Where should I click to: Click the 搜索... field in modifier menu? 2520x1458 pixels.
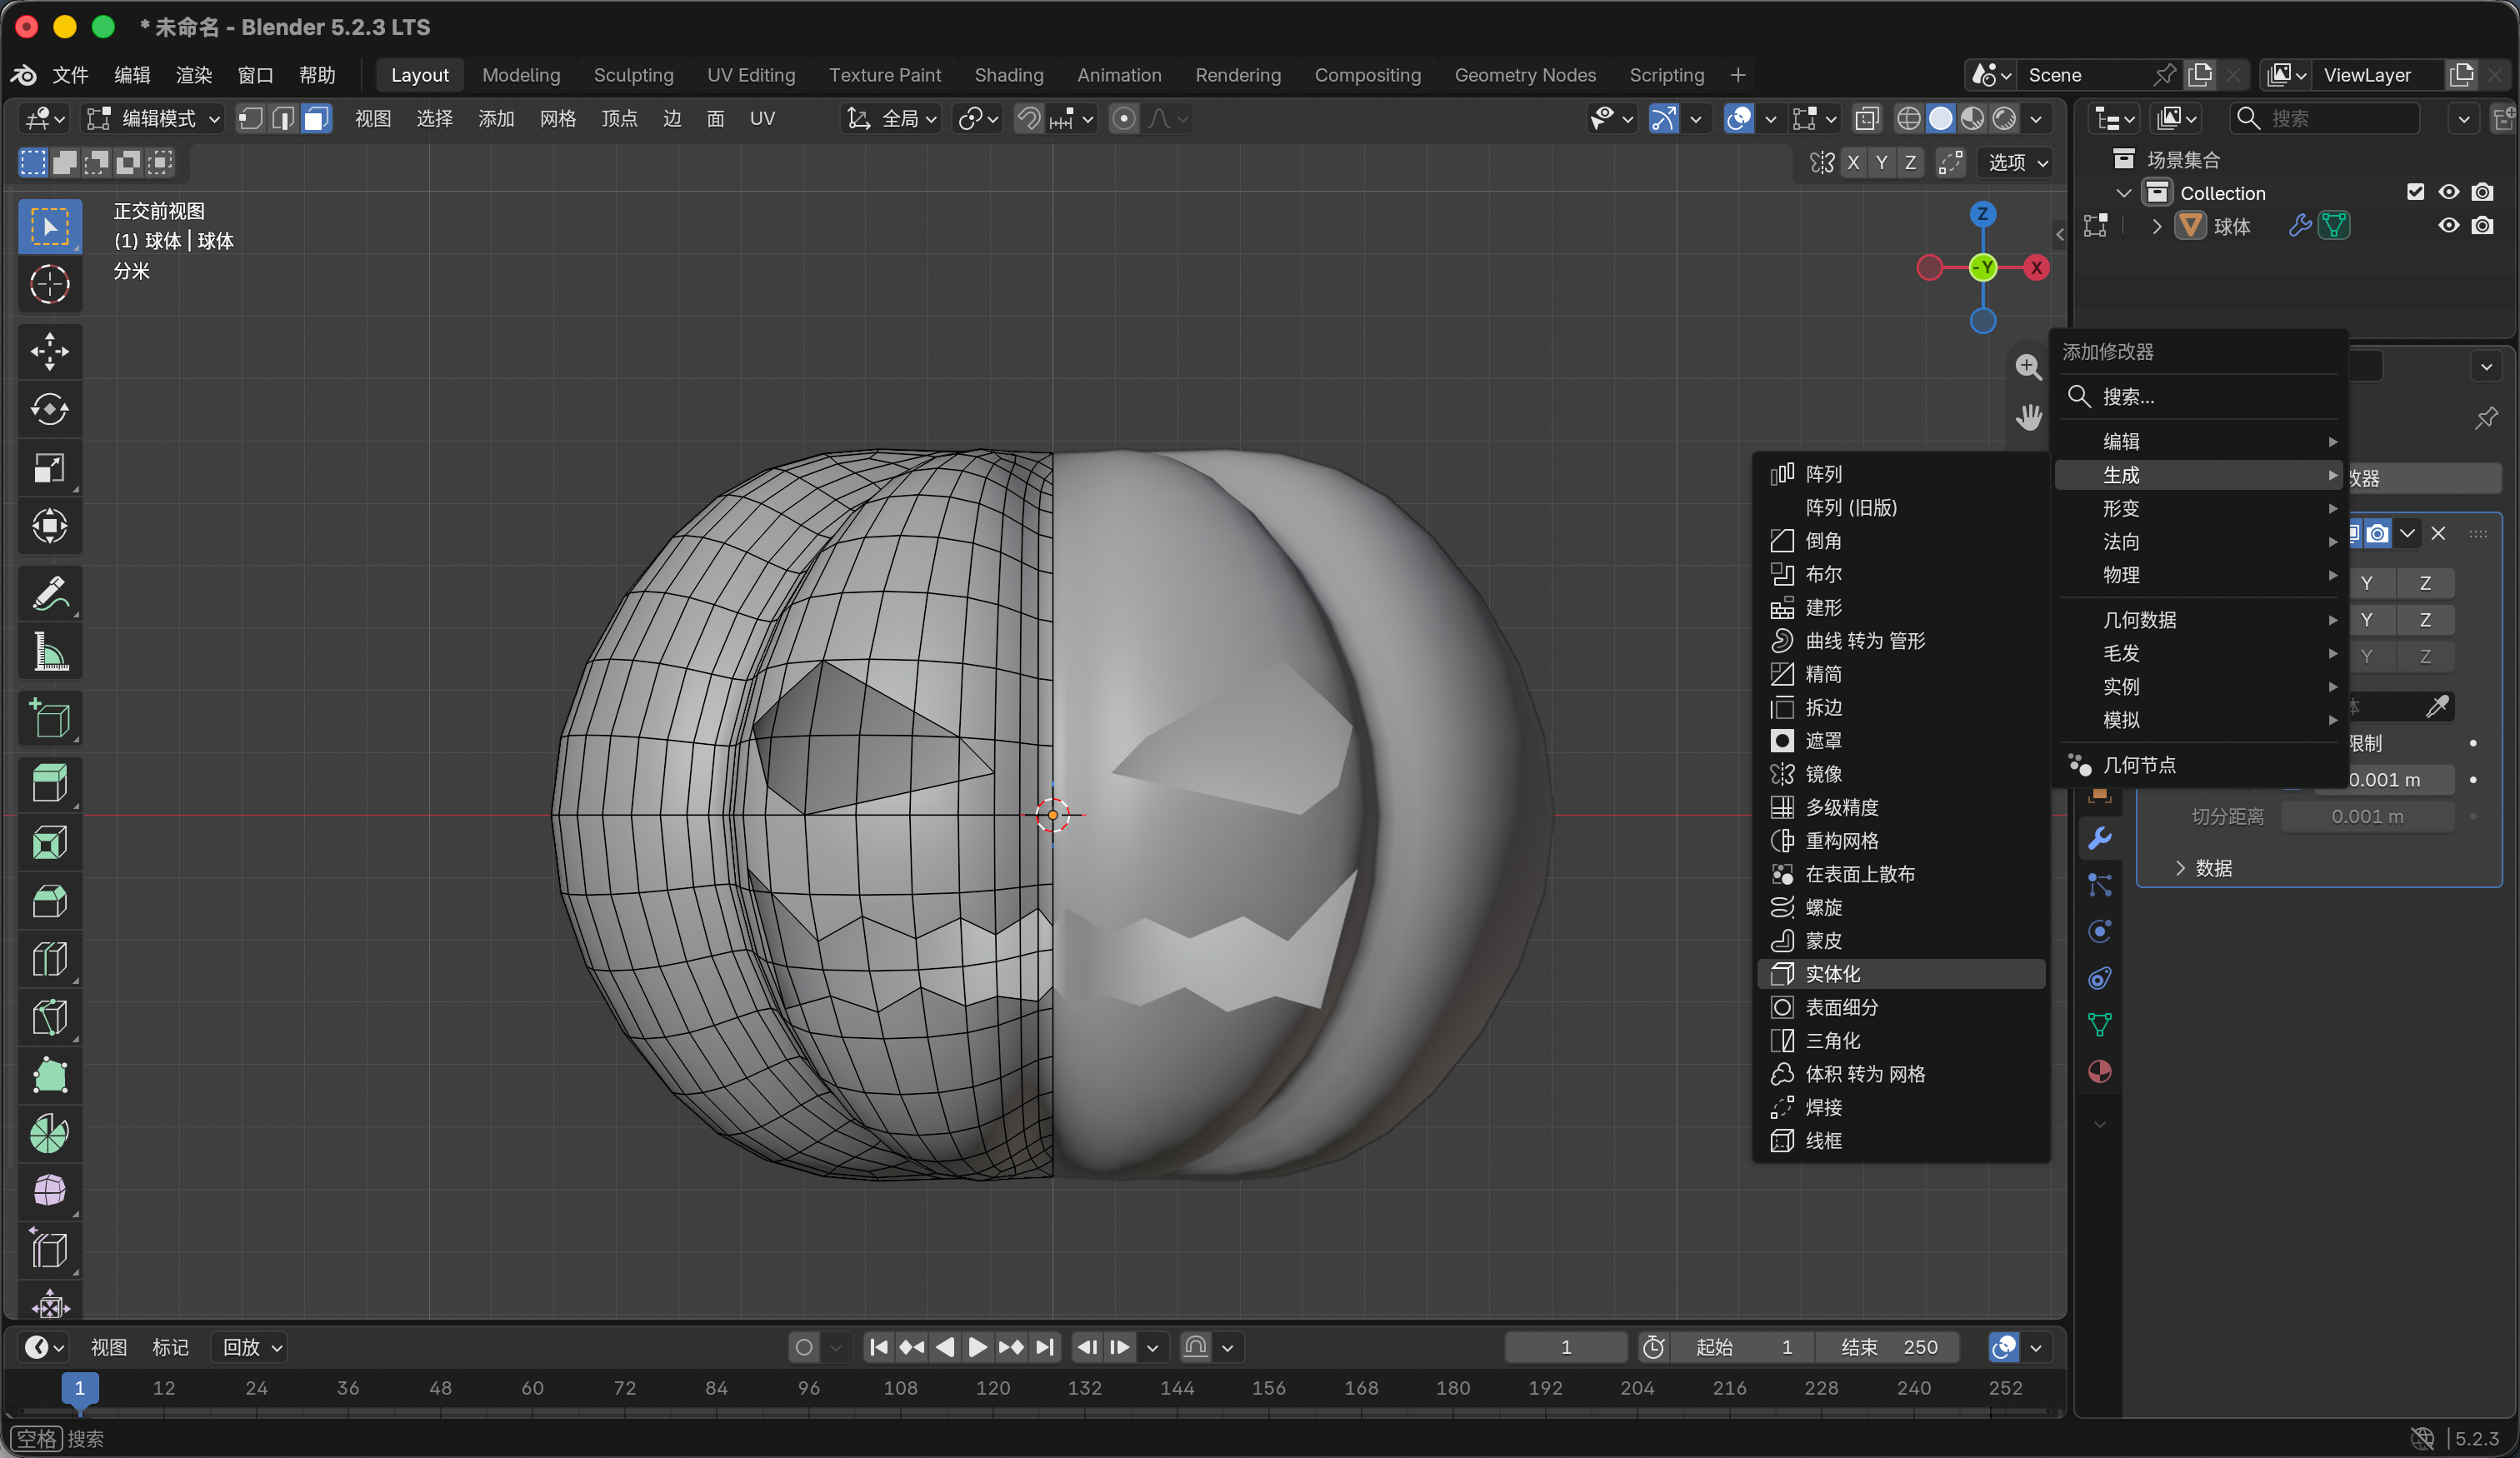pyautogui.click(x=2200, y=397)
